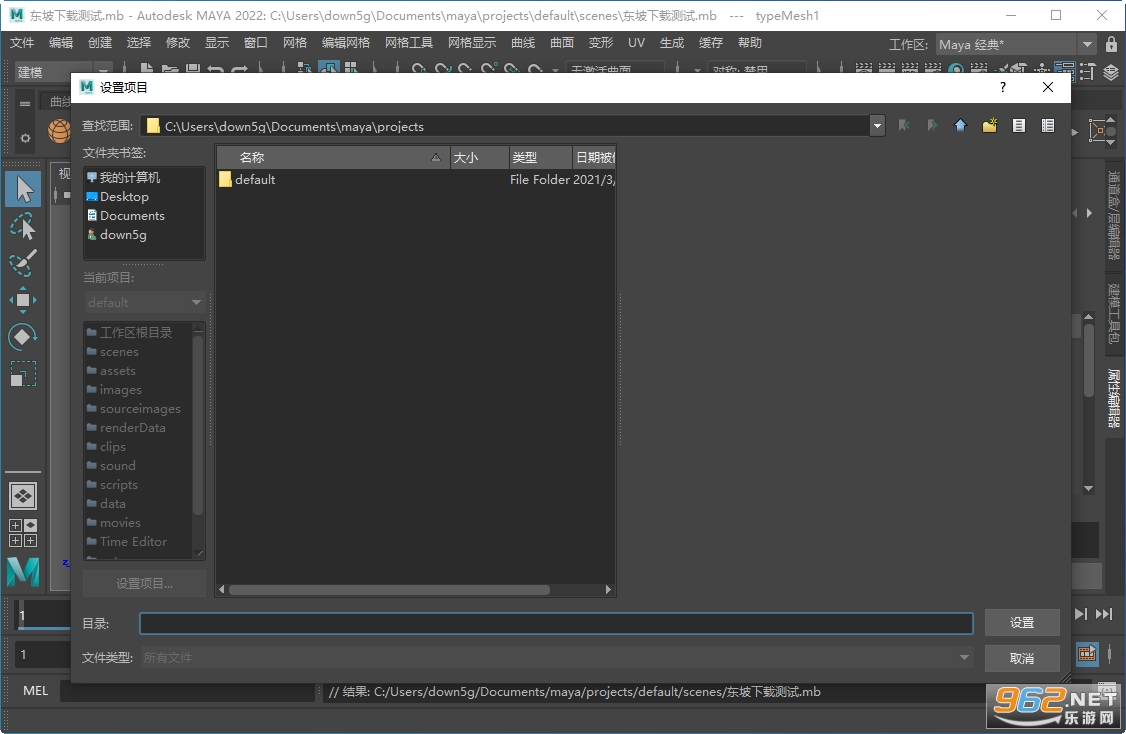Open the 文件 menu
This screenshot has width=1126, height=734.
click(22, 42)
